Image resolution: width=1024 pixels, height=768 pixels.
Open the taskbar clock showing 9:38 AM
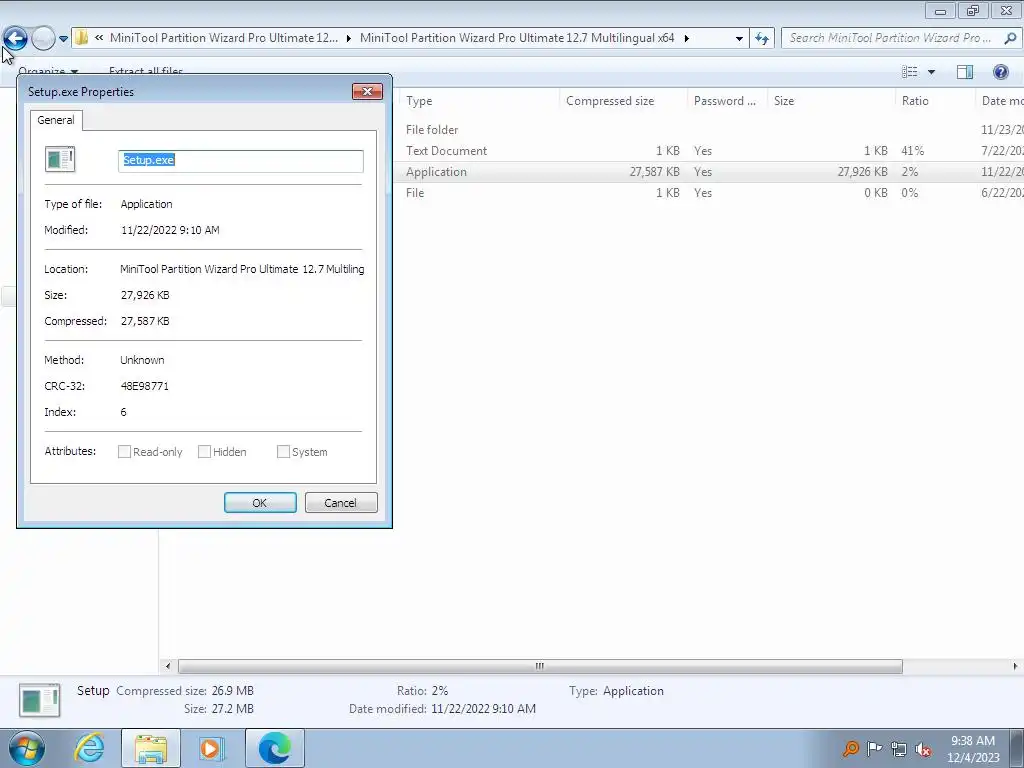(973, 749)
